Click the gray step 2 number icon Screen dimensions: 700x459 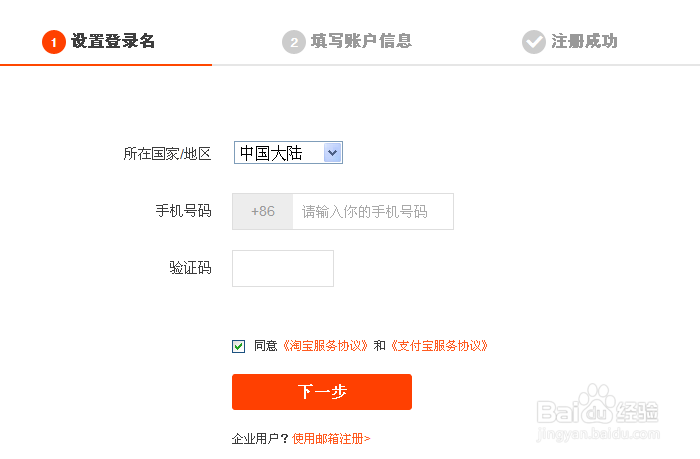coord(293,42)
